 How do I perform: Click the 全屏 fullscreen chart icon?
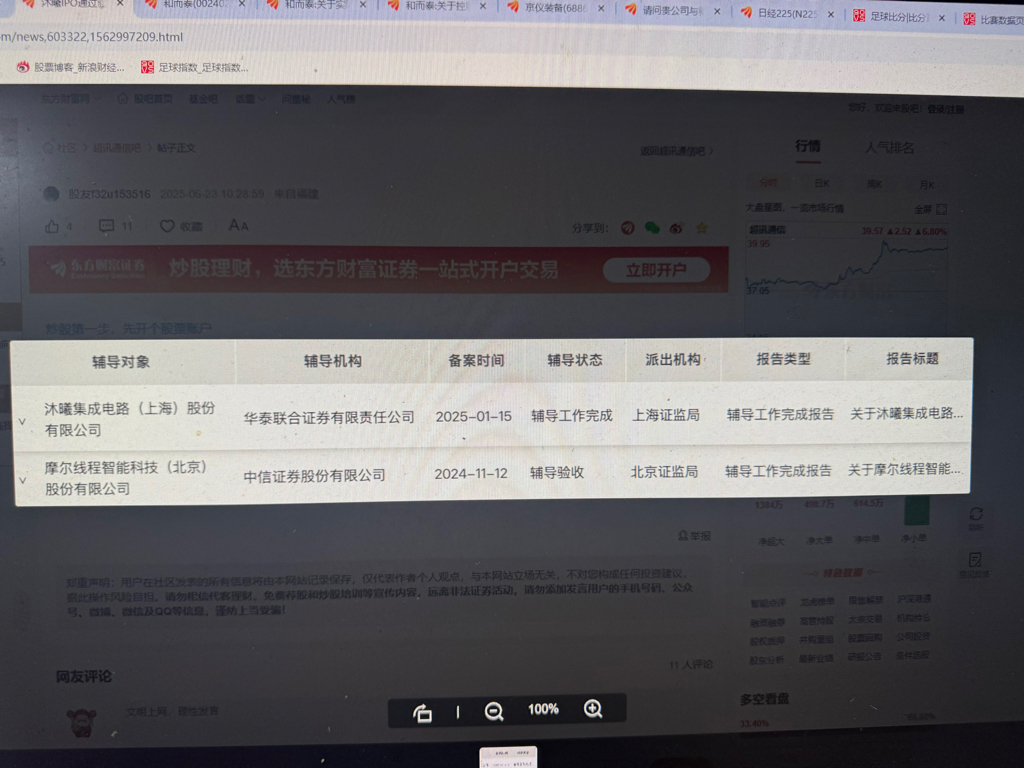point(941,210)
